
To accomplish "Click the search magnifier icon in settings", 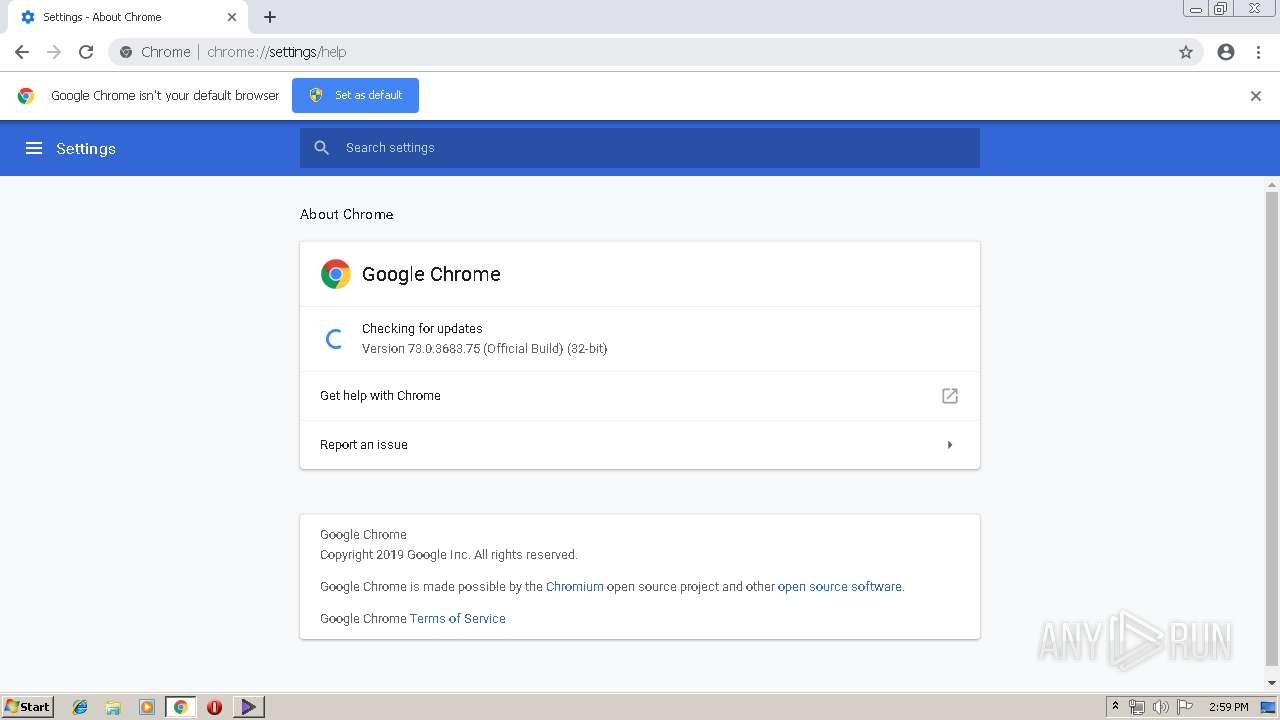I will pos(322,148).
